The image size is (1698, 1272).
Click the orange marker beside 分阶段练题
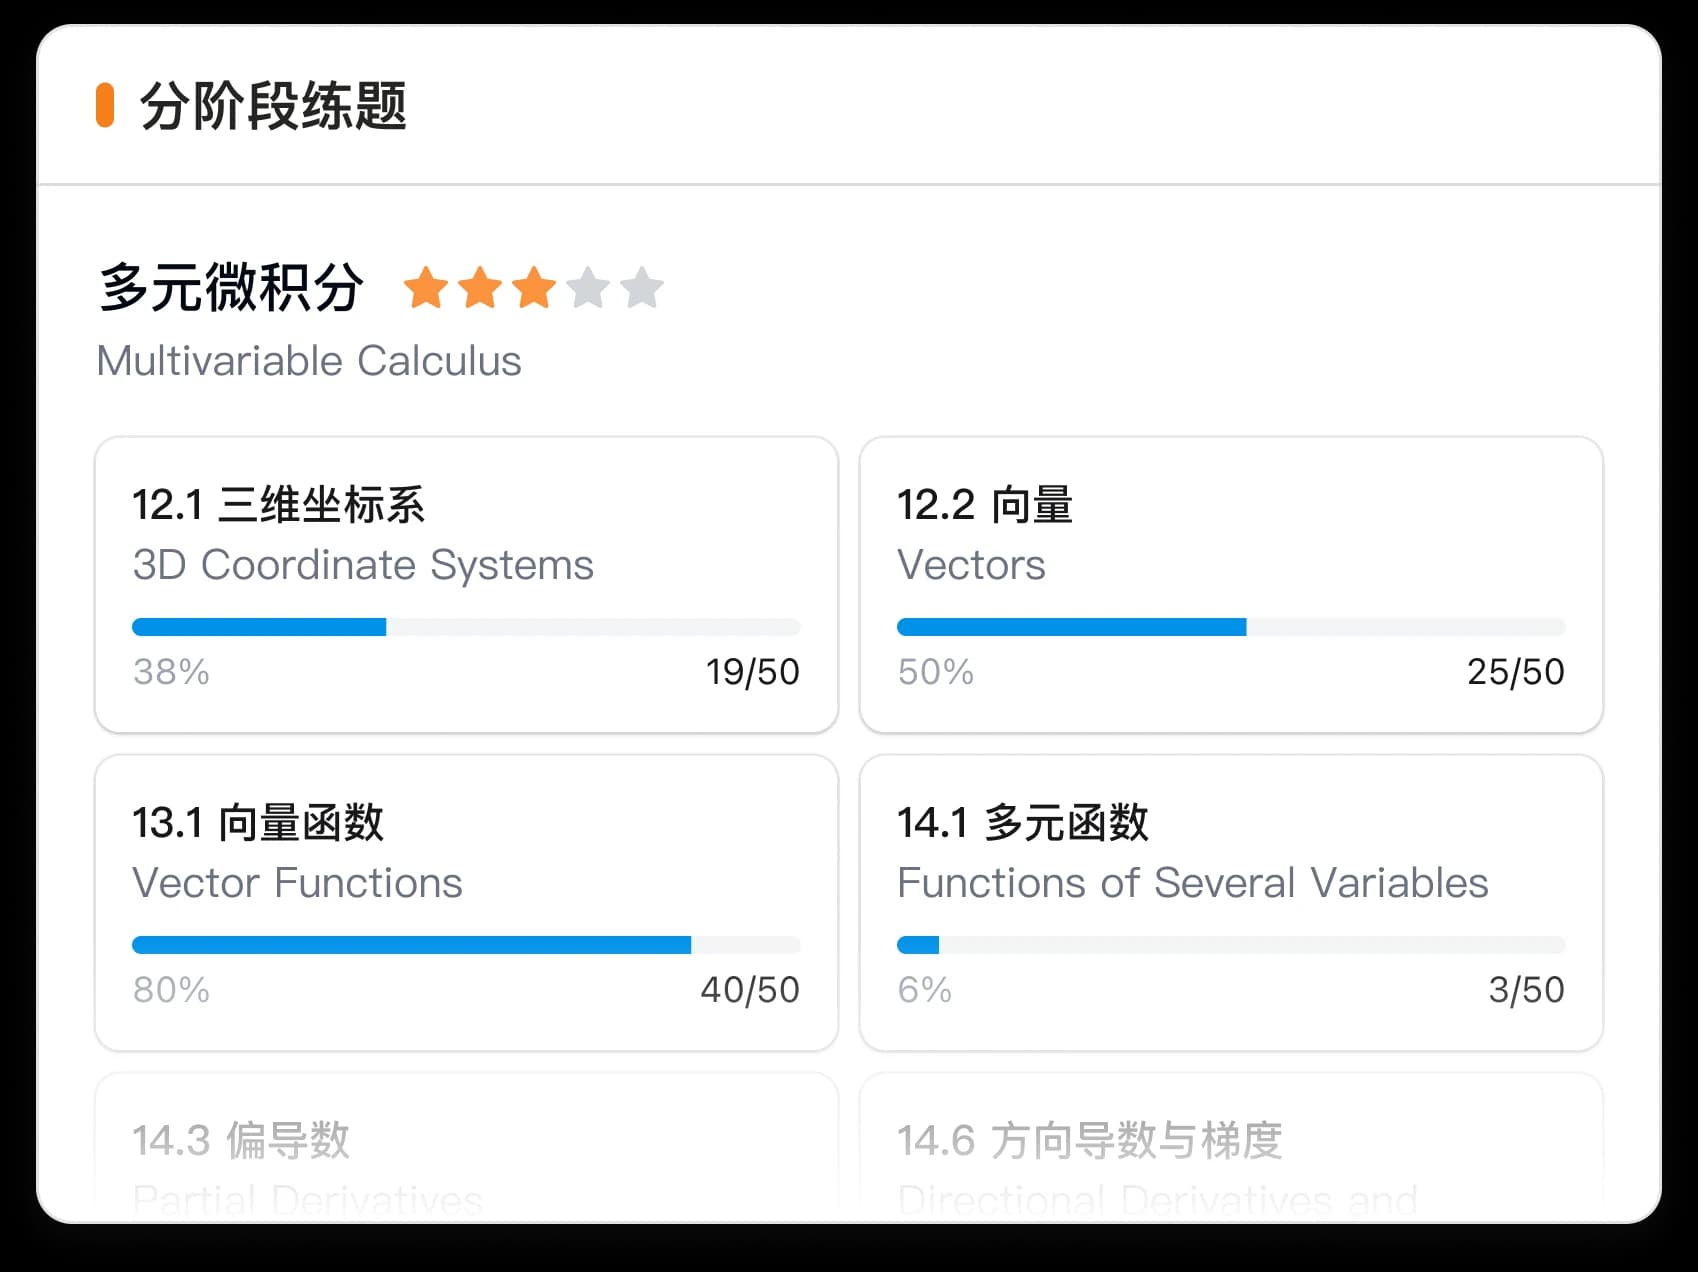(x=105, y=106)
